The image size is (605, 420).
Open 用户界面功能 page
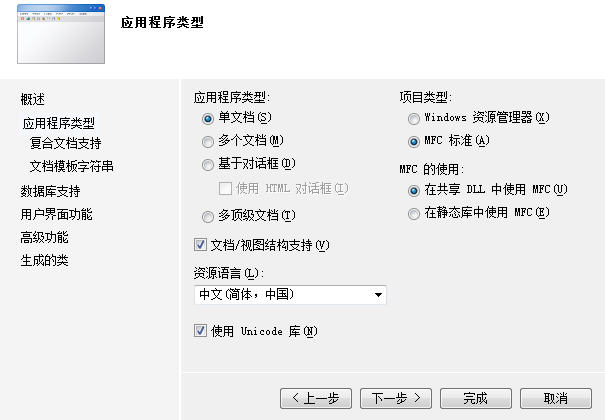click(x=56, y=214)
